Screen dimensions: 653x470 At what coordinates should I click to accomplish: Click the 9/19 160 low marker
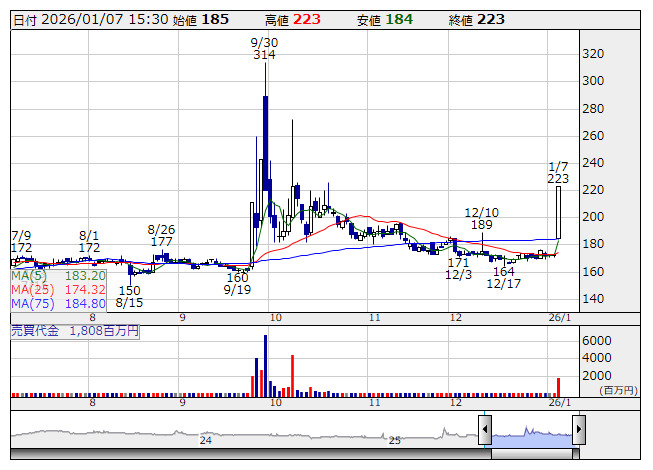pyautogui.click(x=237, y=283)
